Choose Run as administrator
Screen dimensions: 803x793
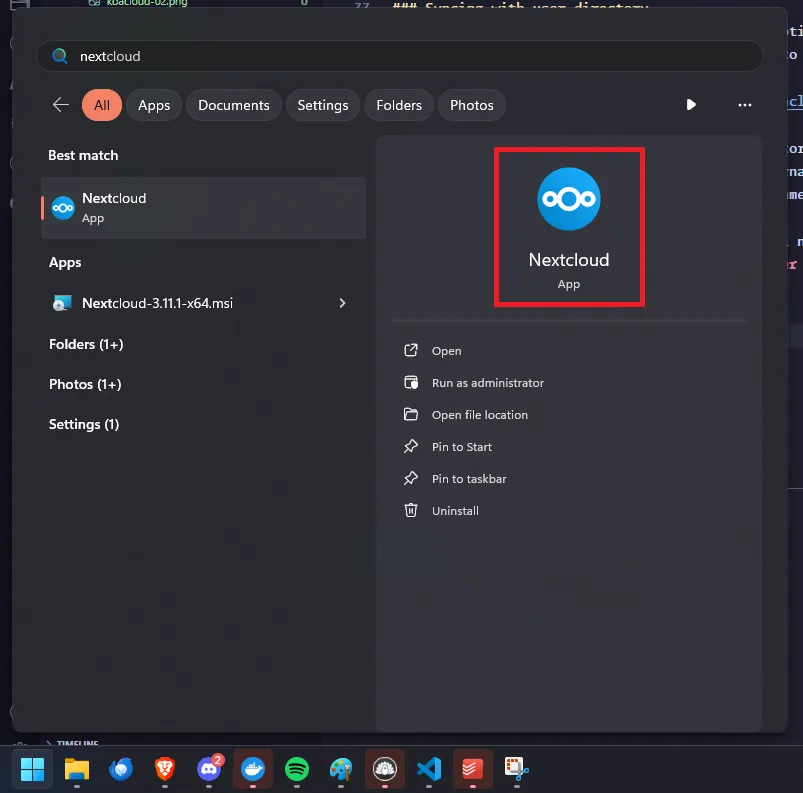[x=488, y=383]
